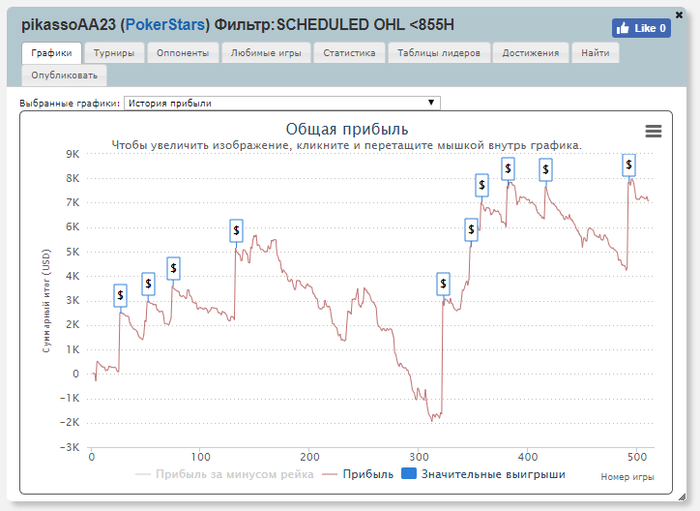Open the Достижения tab
The width and height of the screenshot is (700, 511).
point(530,53)
